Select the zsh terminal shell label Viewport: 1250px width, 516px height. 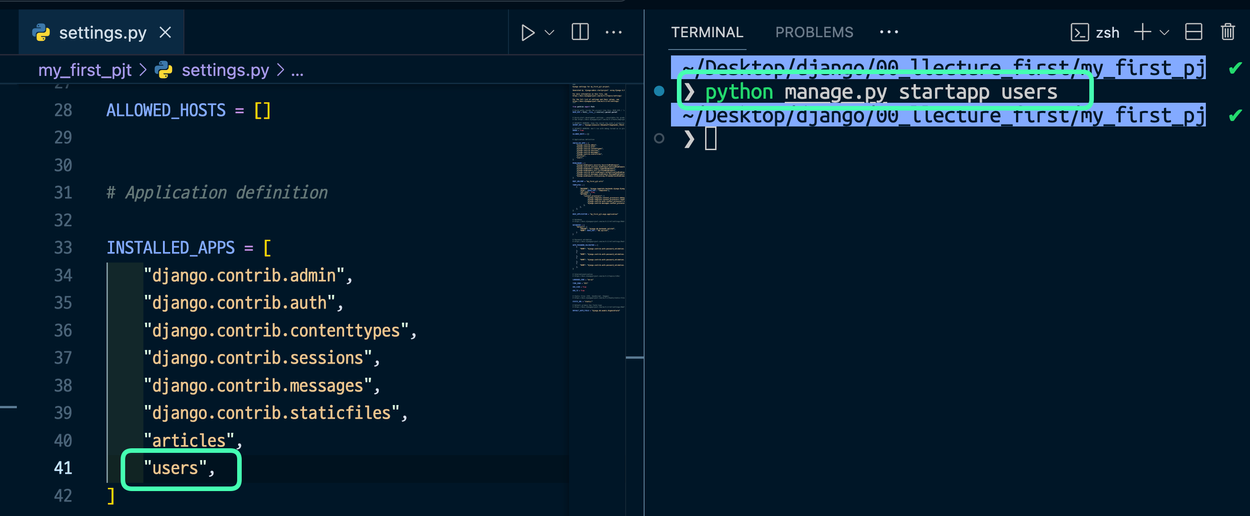pos(1107,32)
